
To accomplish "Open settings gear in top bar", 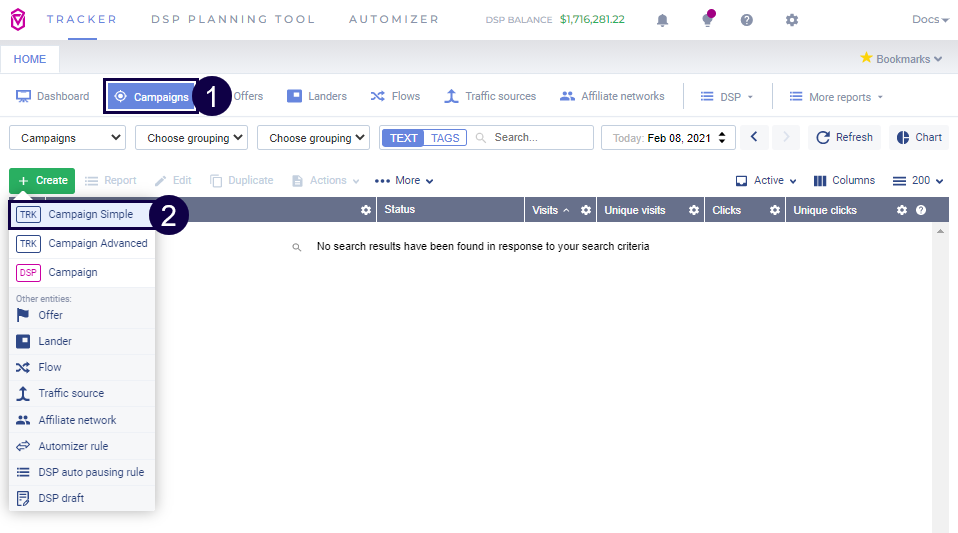I will tap(792, 20).
